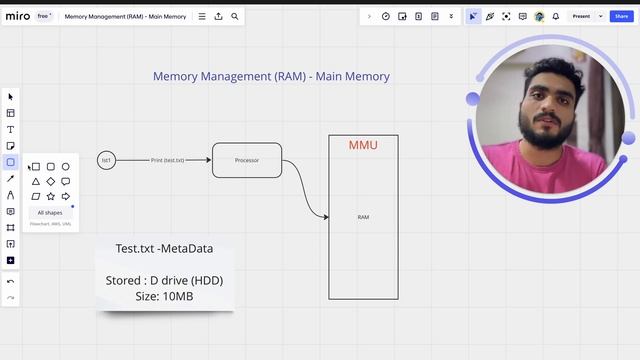Select the connection line arrow tool
640x360 pixels.
[x=11, y=179]
